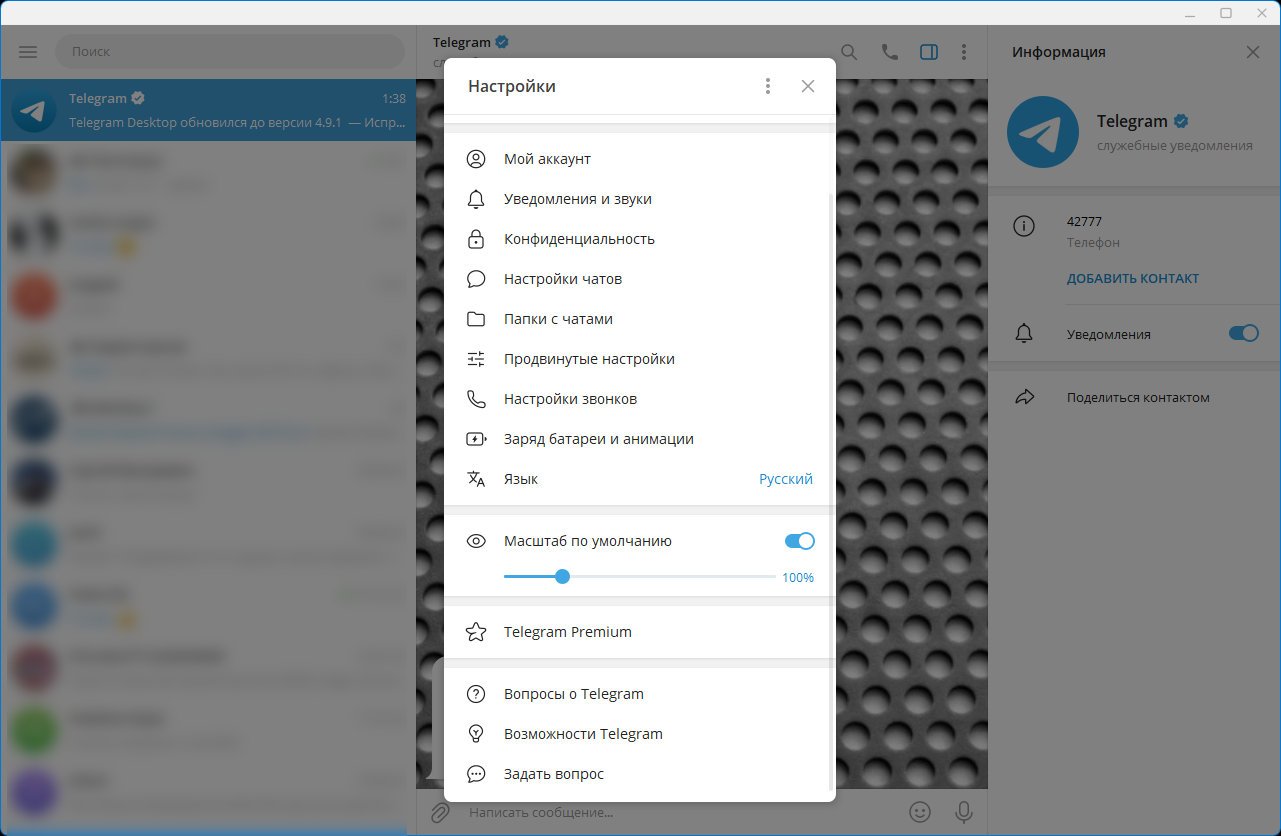Viewport: 1281px width, 836px height.
Task: Click the chat bubble icon for Задать вопрос
Action: 476,774
